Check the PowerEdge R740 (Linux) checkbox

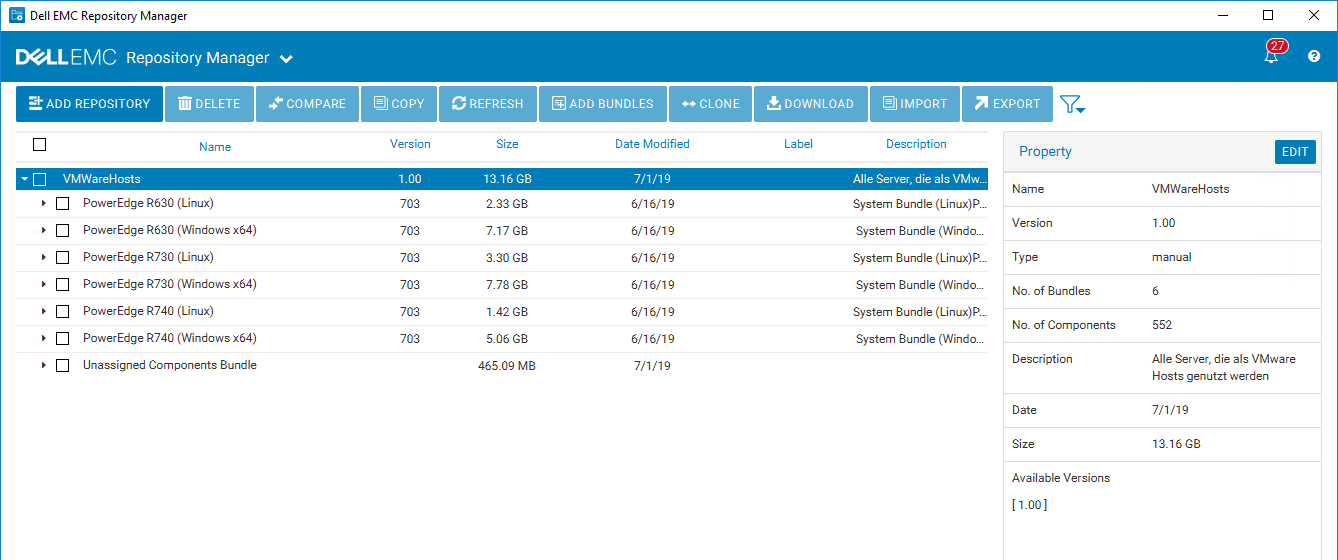[x=62, y=312]
